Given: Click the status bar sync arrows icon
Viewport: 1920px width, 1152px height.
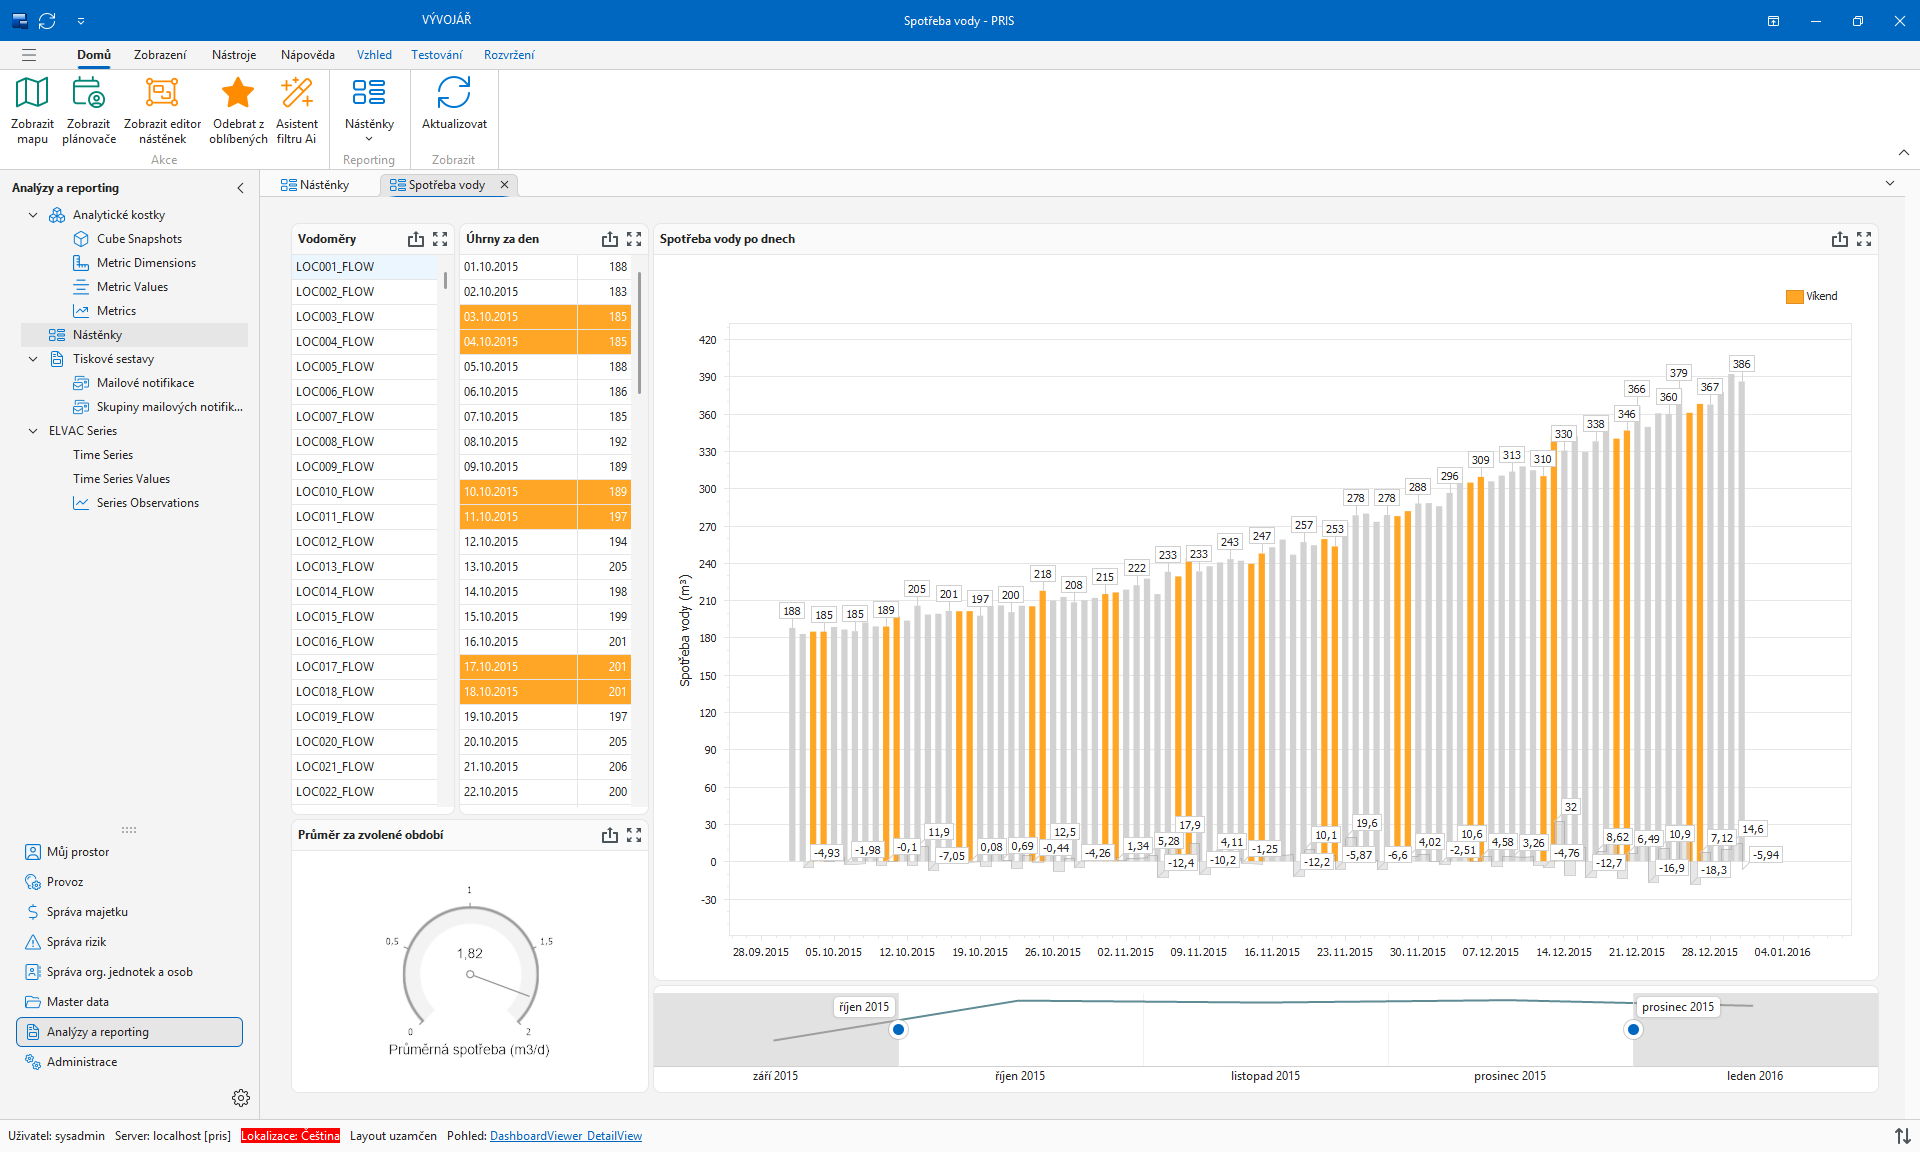Looking at the screenshot, I should pos(1902,1136).
